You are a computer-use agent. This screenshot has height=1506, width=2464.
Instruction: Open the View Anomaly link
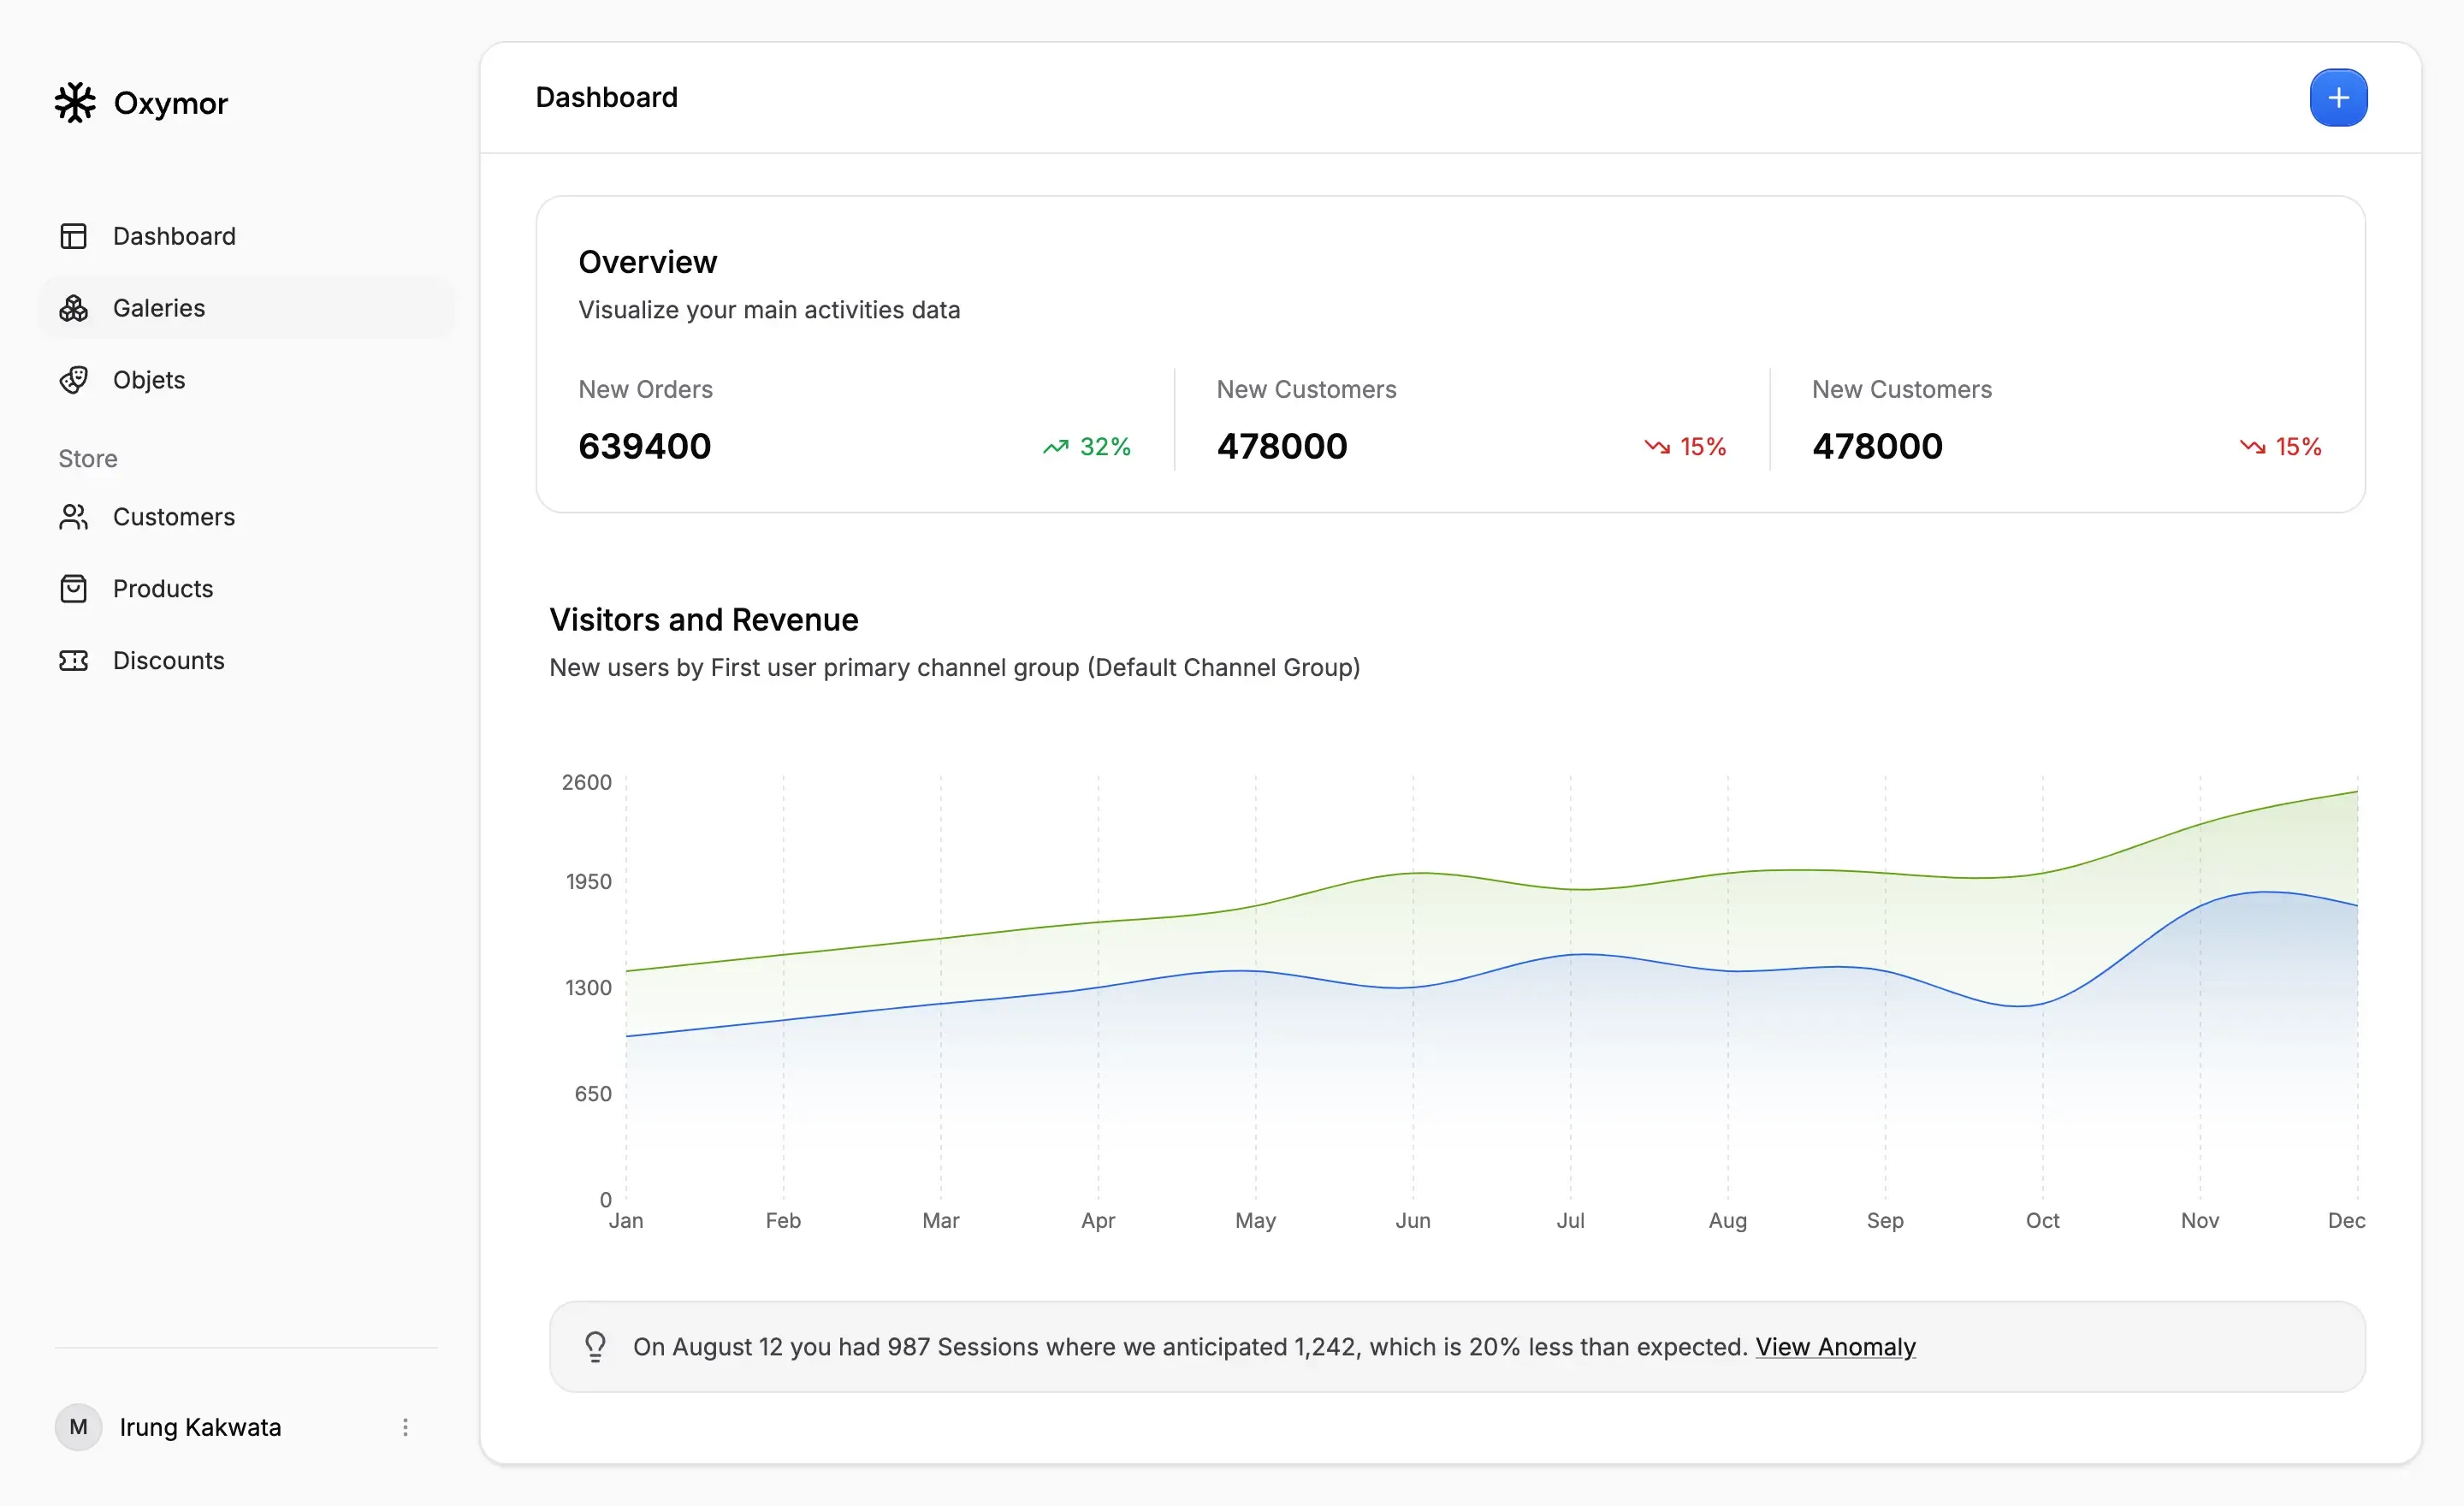(1835, 1347)
